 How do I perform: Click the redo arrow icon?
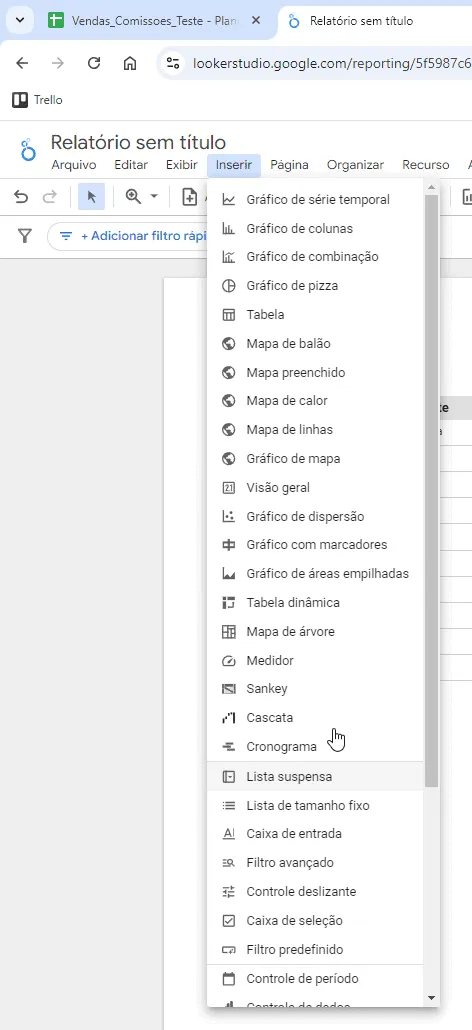tap(49, 197)
